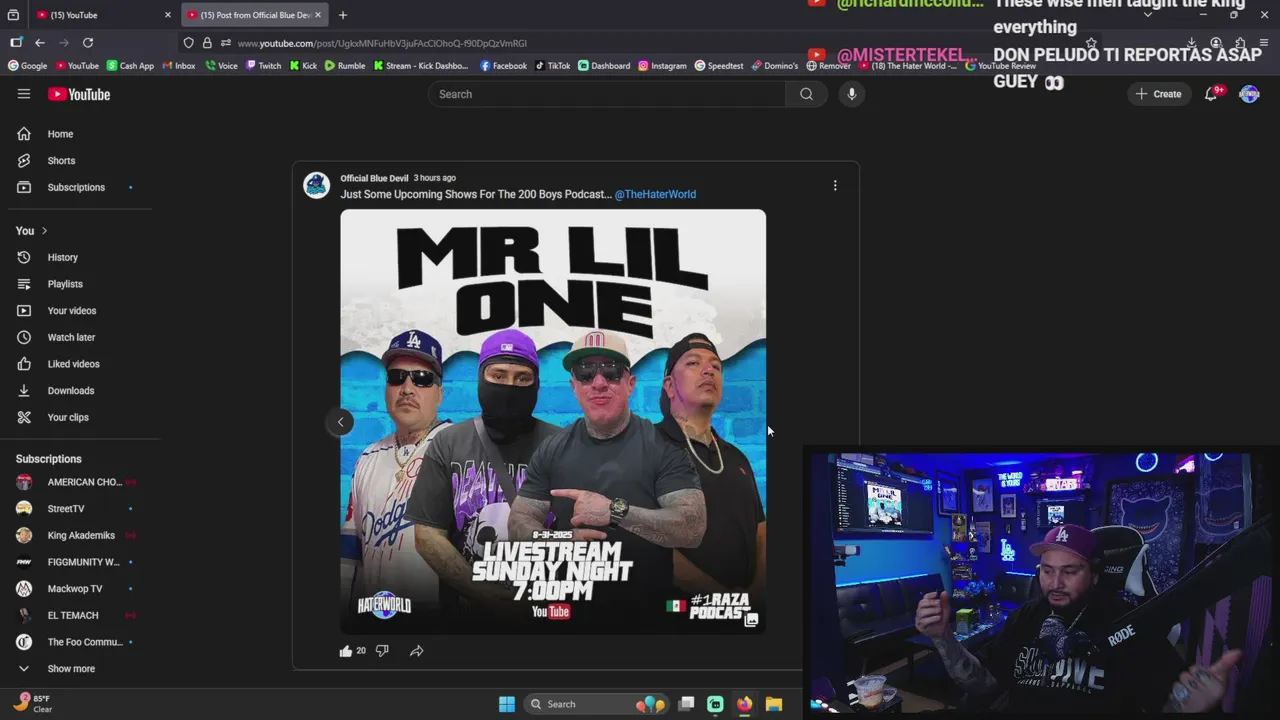The width and height of the screenshot is (1280, 720).
Task: Open the Rumble bookmark
Action: coord(345,66)
